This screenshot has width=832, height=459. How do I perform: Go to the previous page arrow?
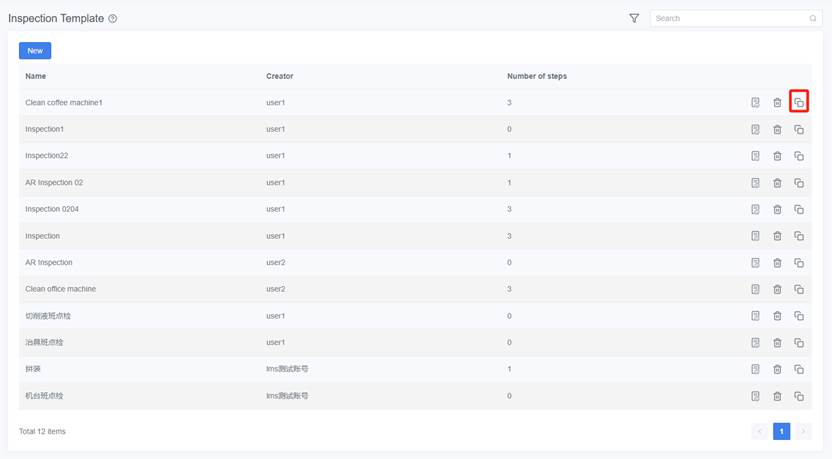coord(760,431)
